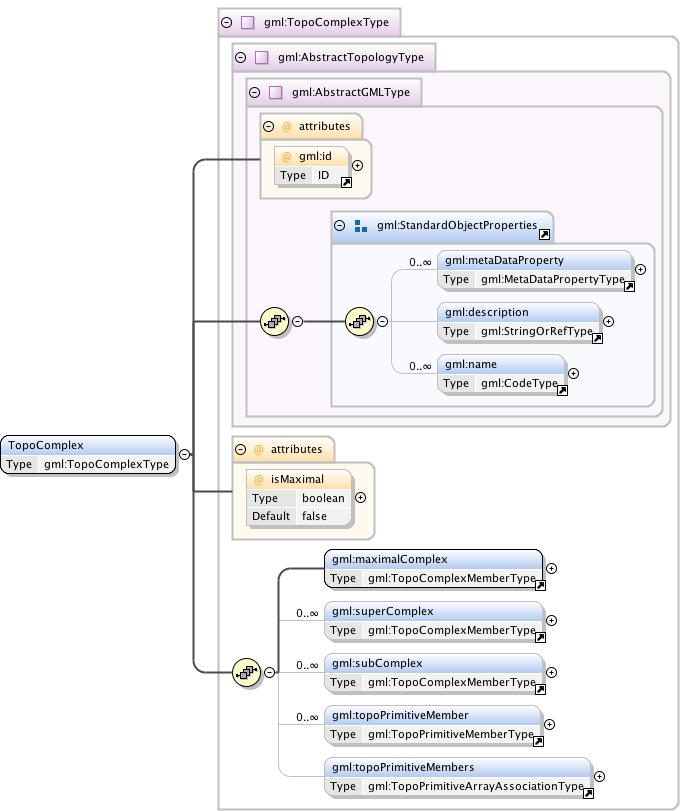Follow the reference arrow on gml:metaDataProperty
Screen dimensions: 680x811
pyautogui.click(x=629, y=287)
